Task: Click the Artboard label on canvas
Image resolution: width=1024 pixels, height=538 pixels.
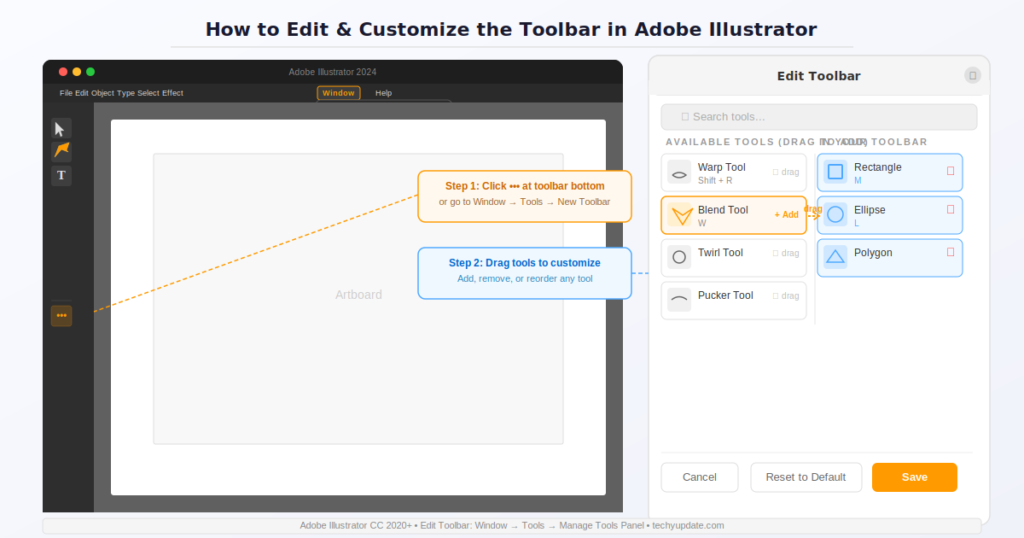Action: point(359,294)
